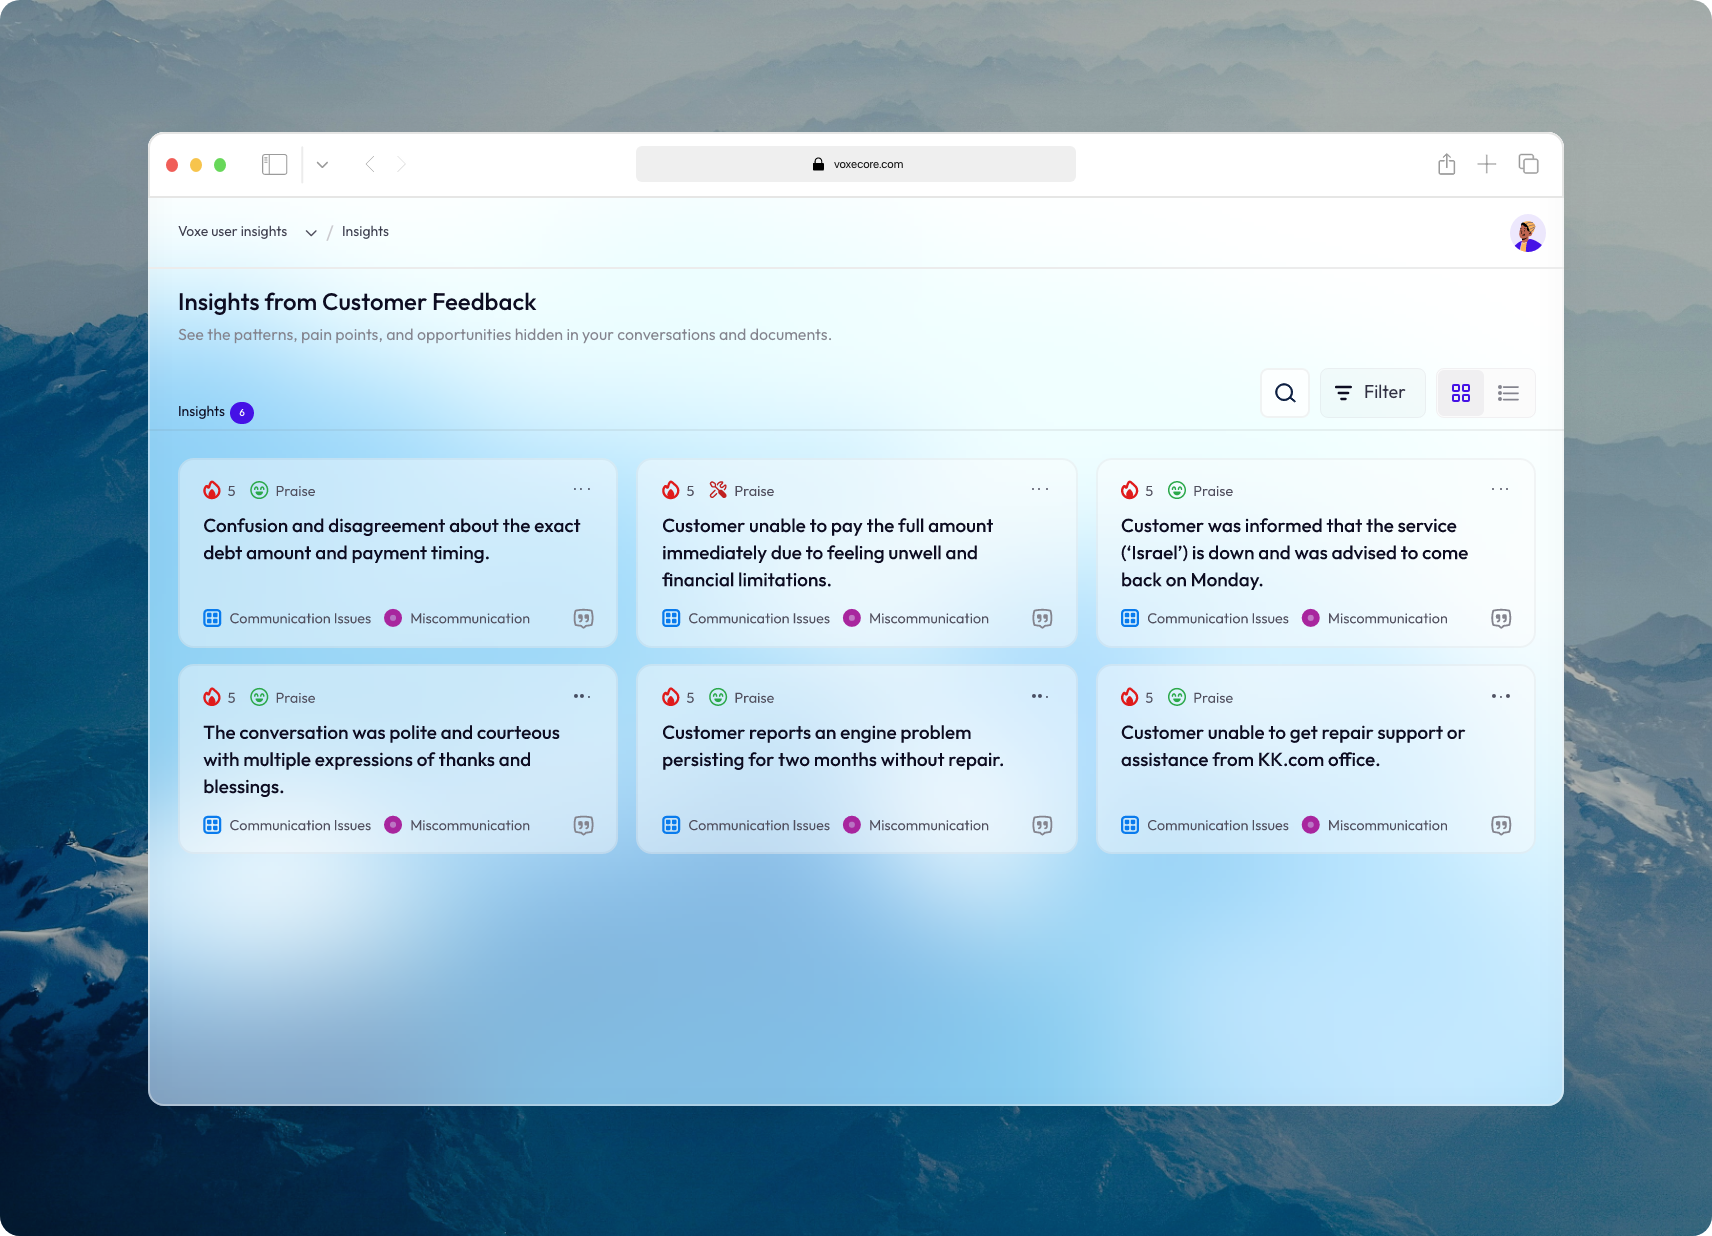The height and width of the screenshot is (1236, 1712).
Task: Click the smiley Praise icon on the polite conversation card
Action: click(259, 697)
